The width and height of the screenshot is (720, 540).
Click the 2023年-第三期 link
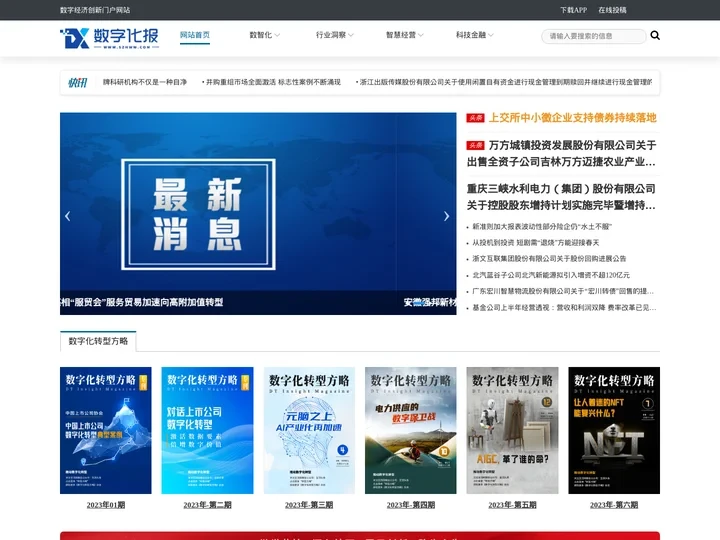point(309,505)
